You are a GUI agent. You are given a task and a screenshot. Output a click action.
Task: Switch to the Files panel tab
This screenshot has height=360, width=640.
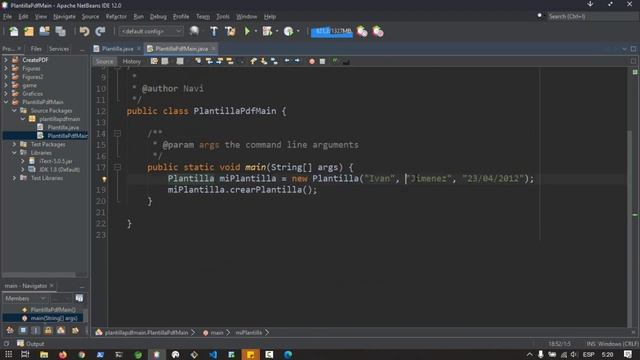36,49
